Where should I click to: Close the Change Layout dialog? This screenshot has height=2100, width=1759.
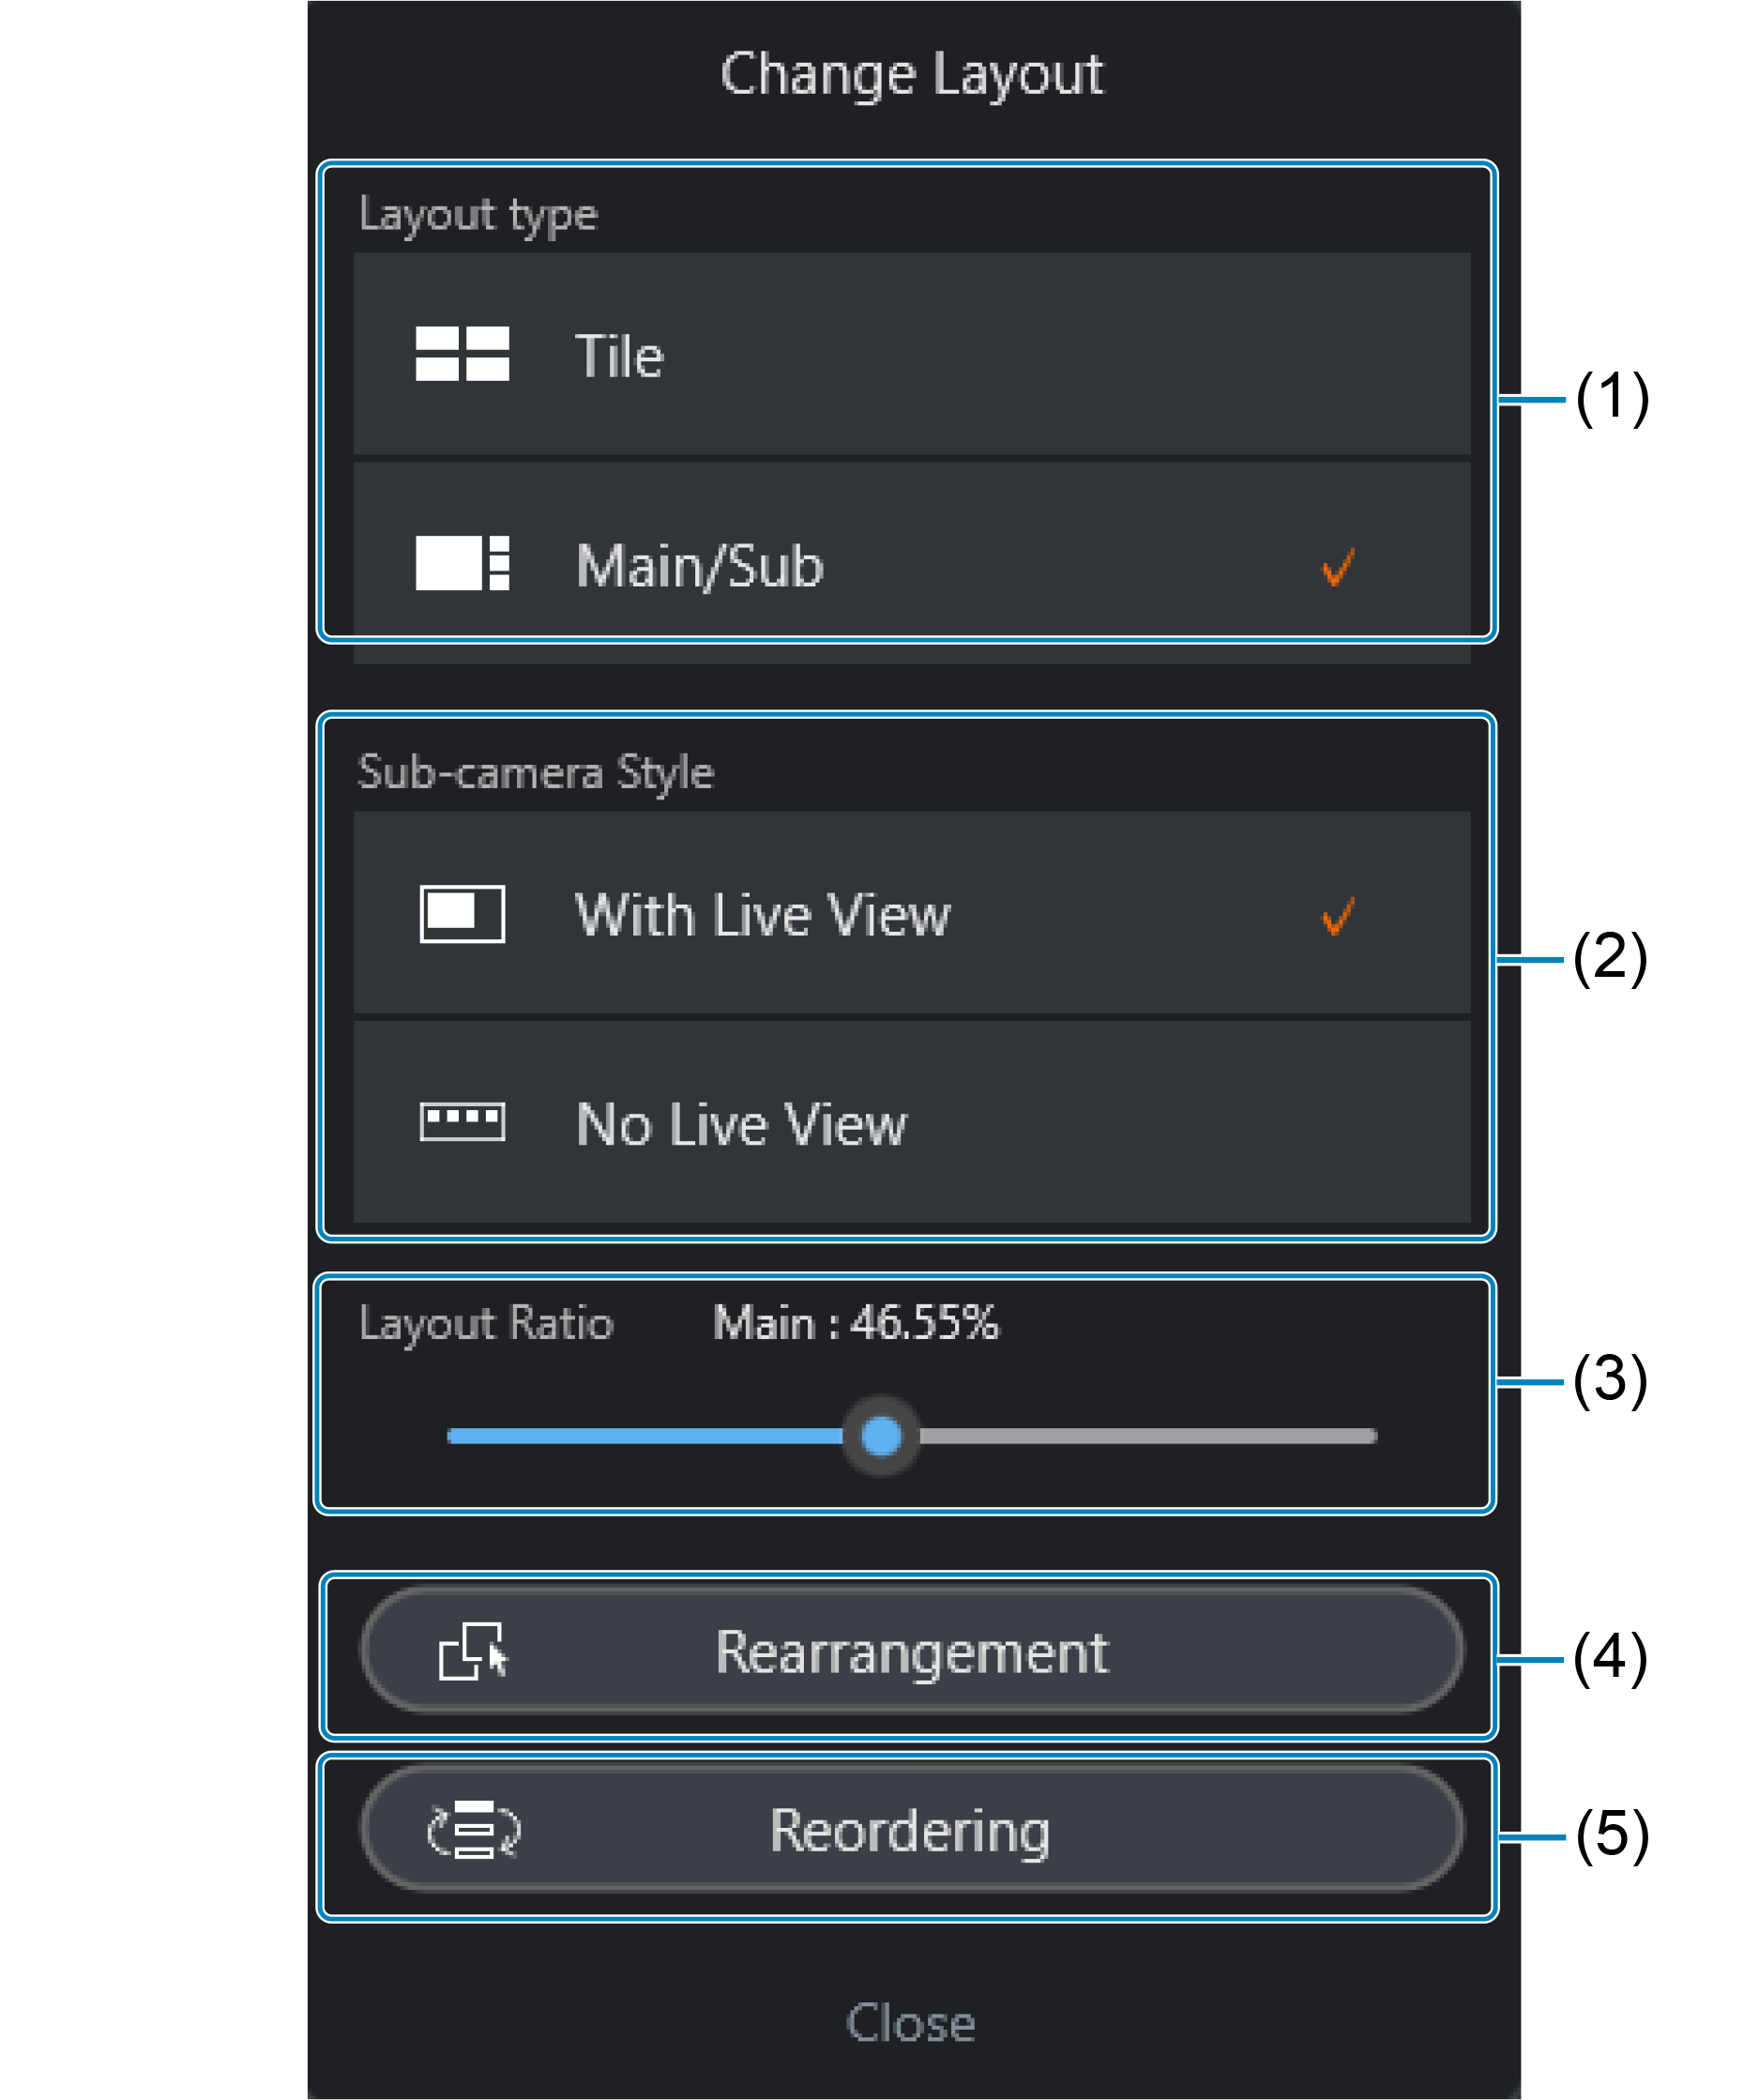click(910, 2022)
